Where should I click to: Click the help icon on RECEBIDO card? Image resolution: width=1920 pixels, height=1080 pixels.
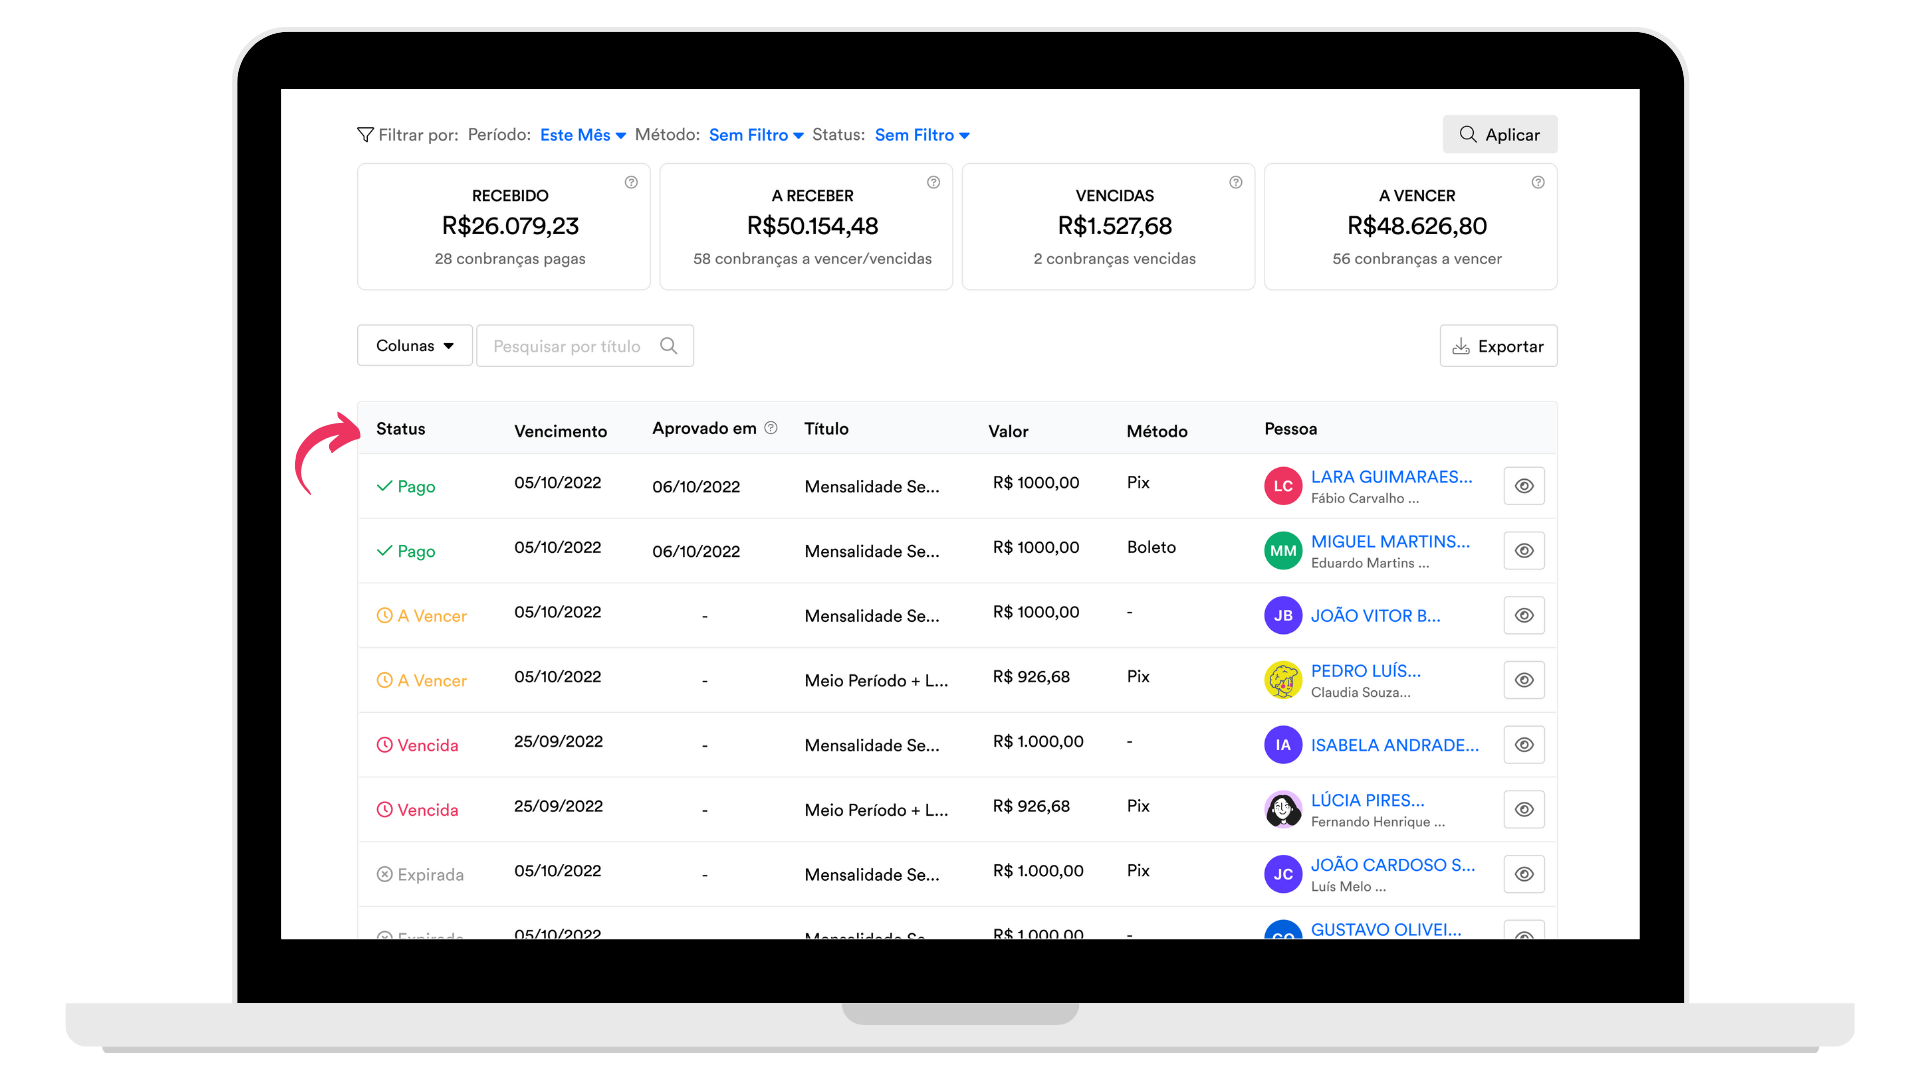(631, 182)
